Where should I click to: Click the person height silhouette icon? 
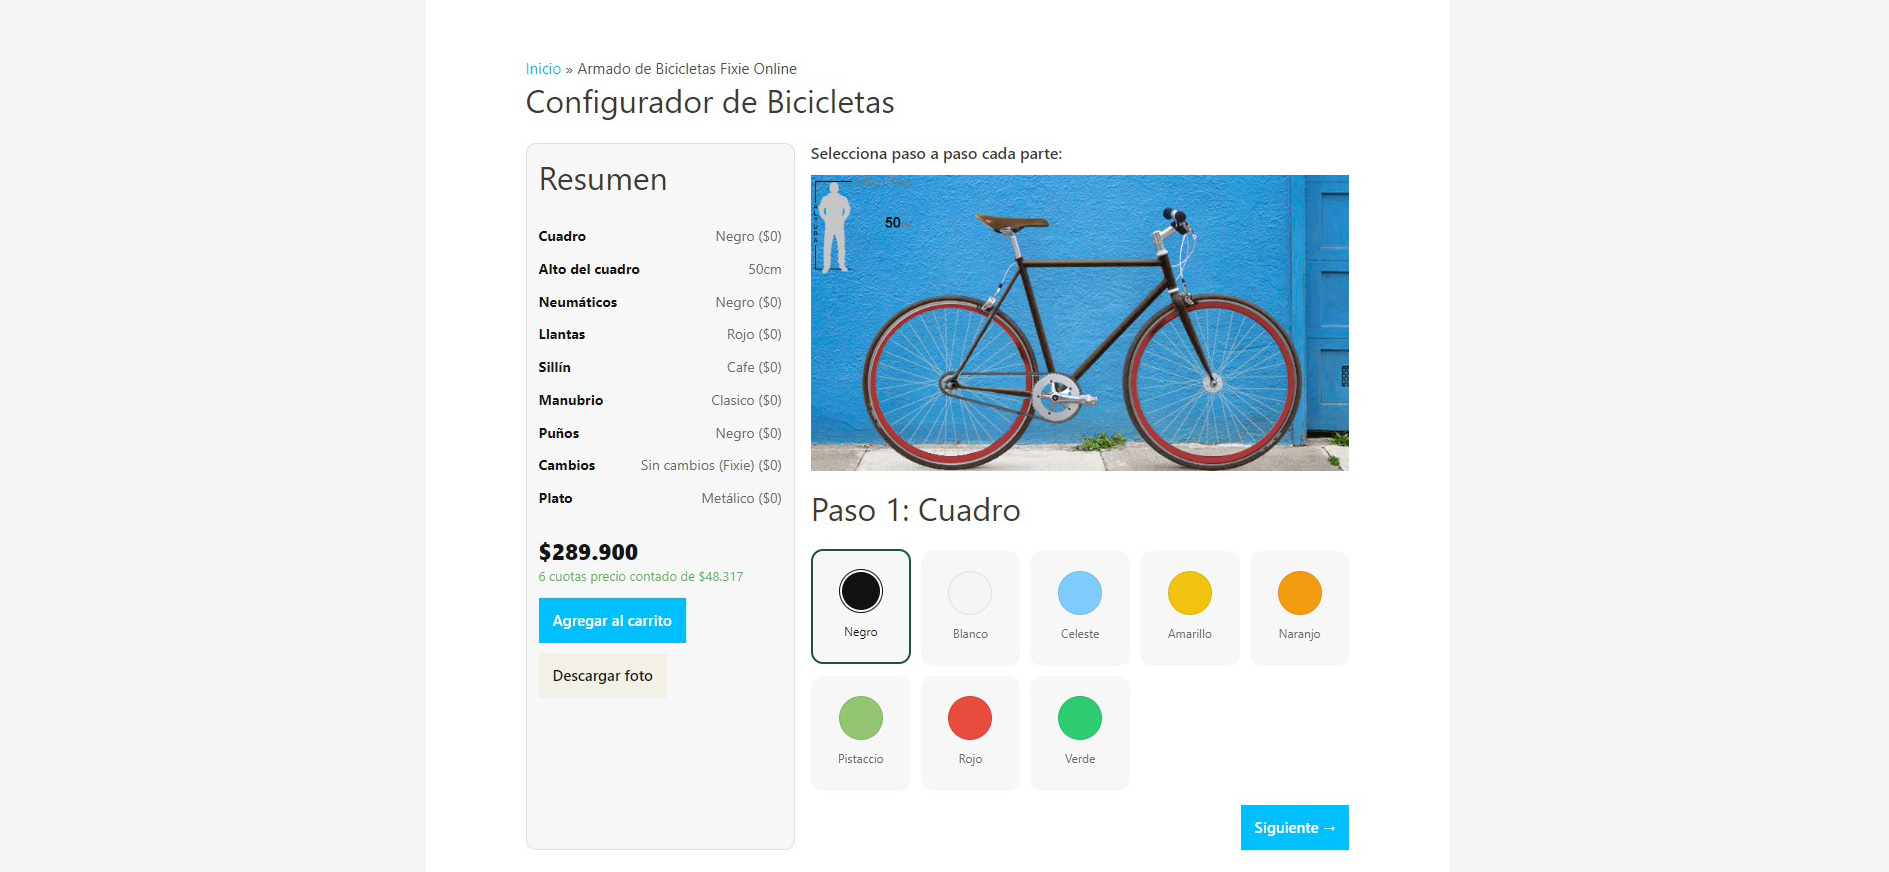pyautogui.click(x=833, y=228)
